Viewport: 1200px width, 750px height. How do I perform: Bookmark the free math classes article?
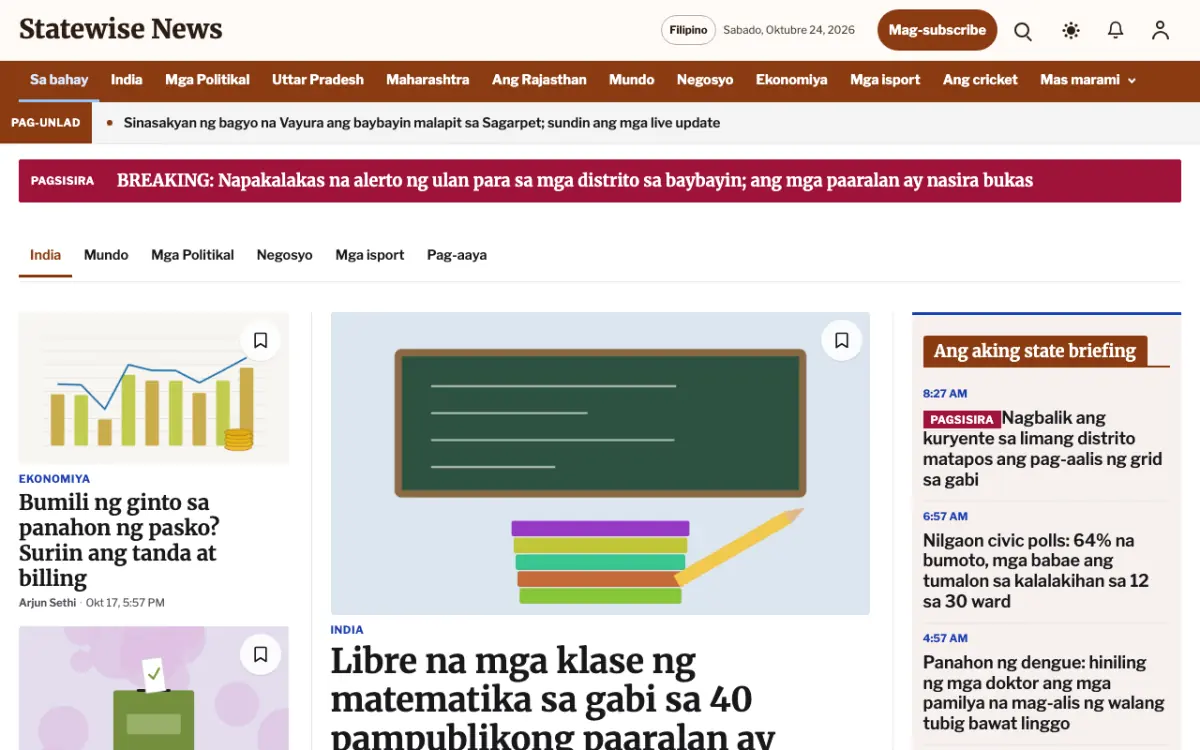[842, 341]
